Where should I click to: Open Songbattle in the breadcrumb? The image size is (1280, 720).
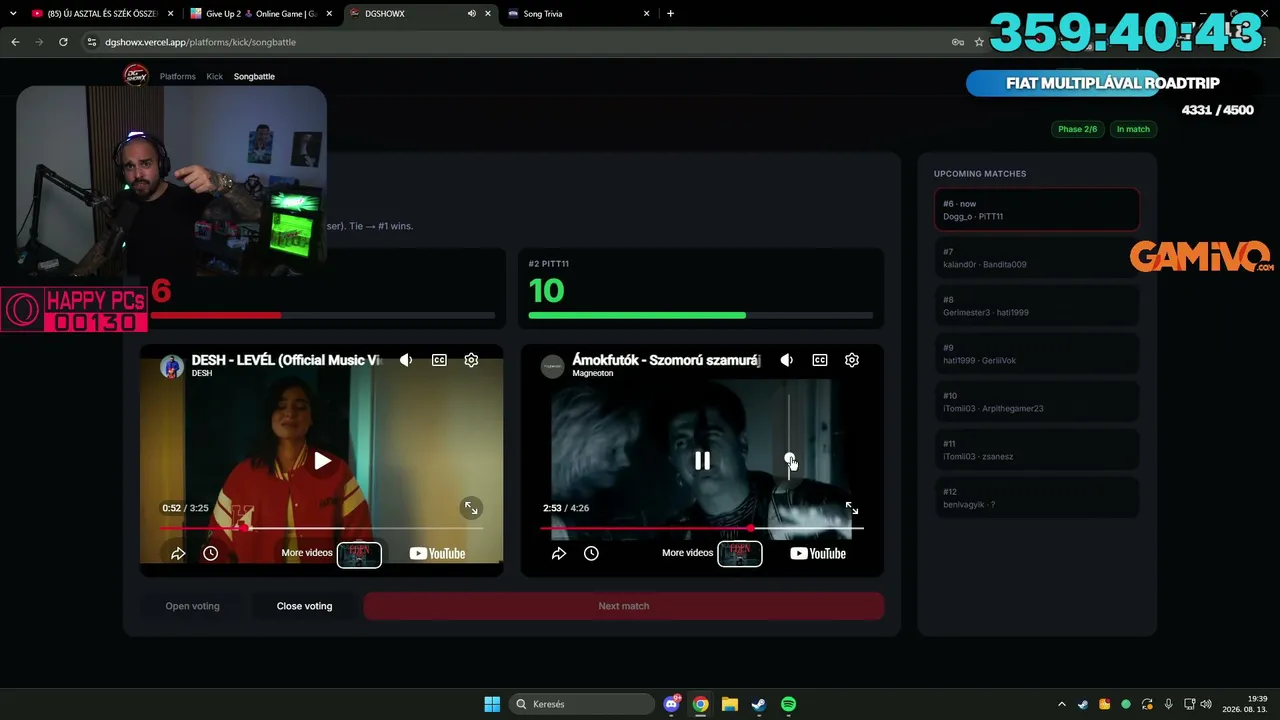point(254,76)
